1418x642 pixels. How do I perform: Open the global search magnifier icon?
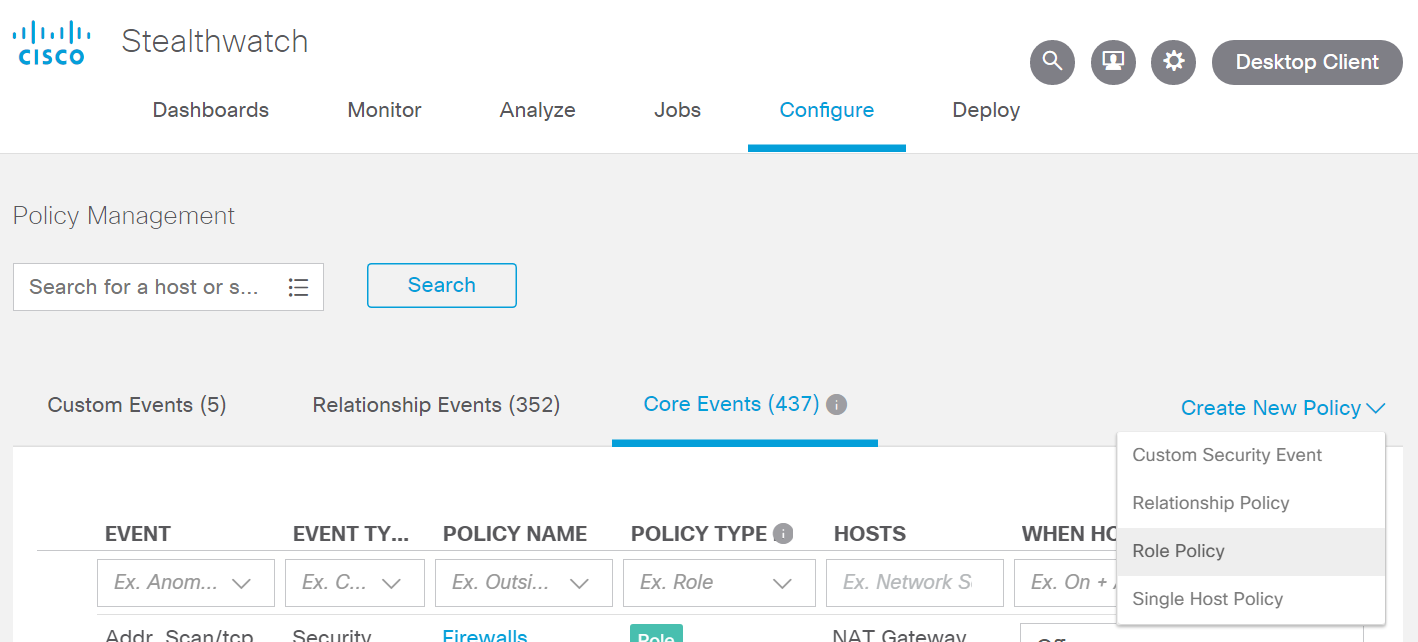click(x=1052, y=62)
